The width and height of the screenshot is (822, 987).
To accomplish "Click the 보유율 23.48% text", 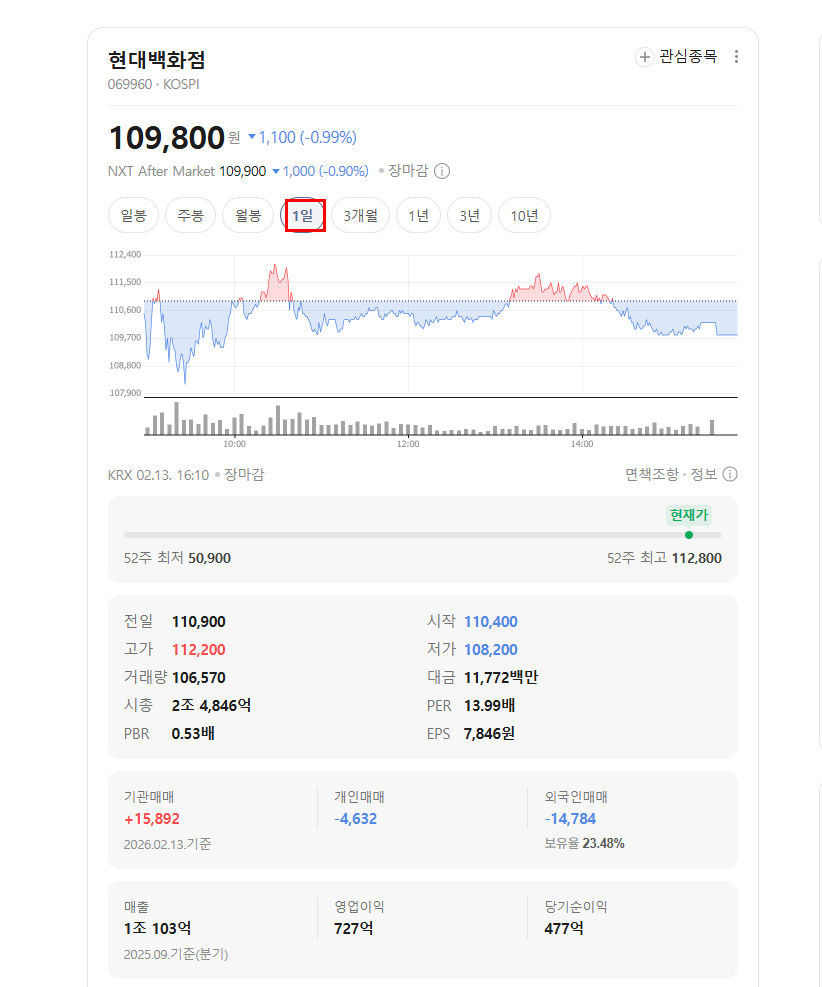I will tap(585, 843).
